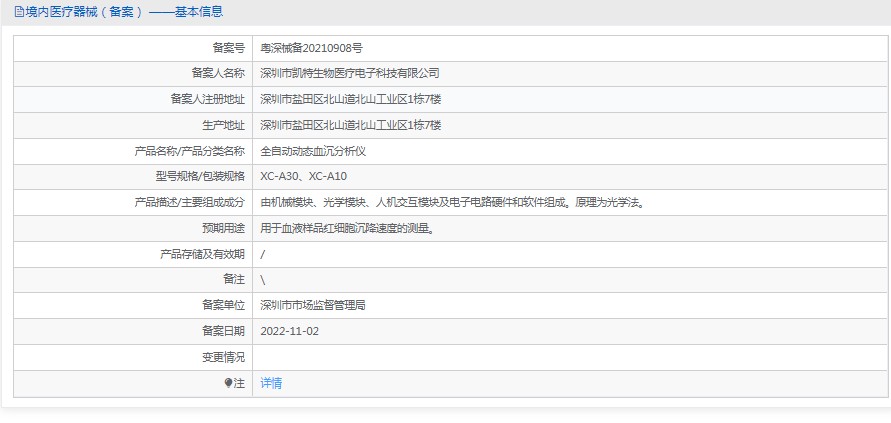Select the product name 全自动动态血沉分析仪

[313, 151]
